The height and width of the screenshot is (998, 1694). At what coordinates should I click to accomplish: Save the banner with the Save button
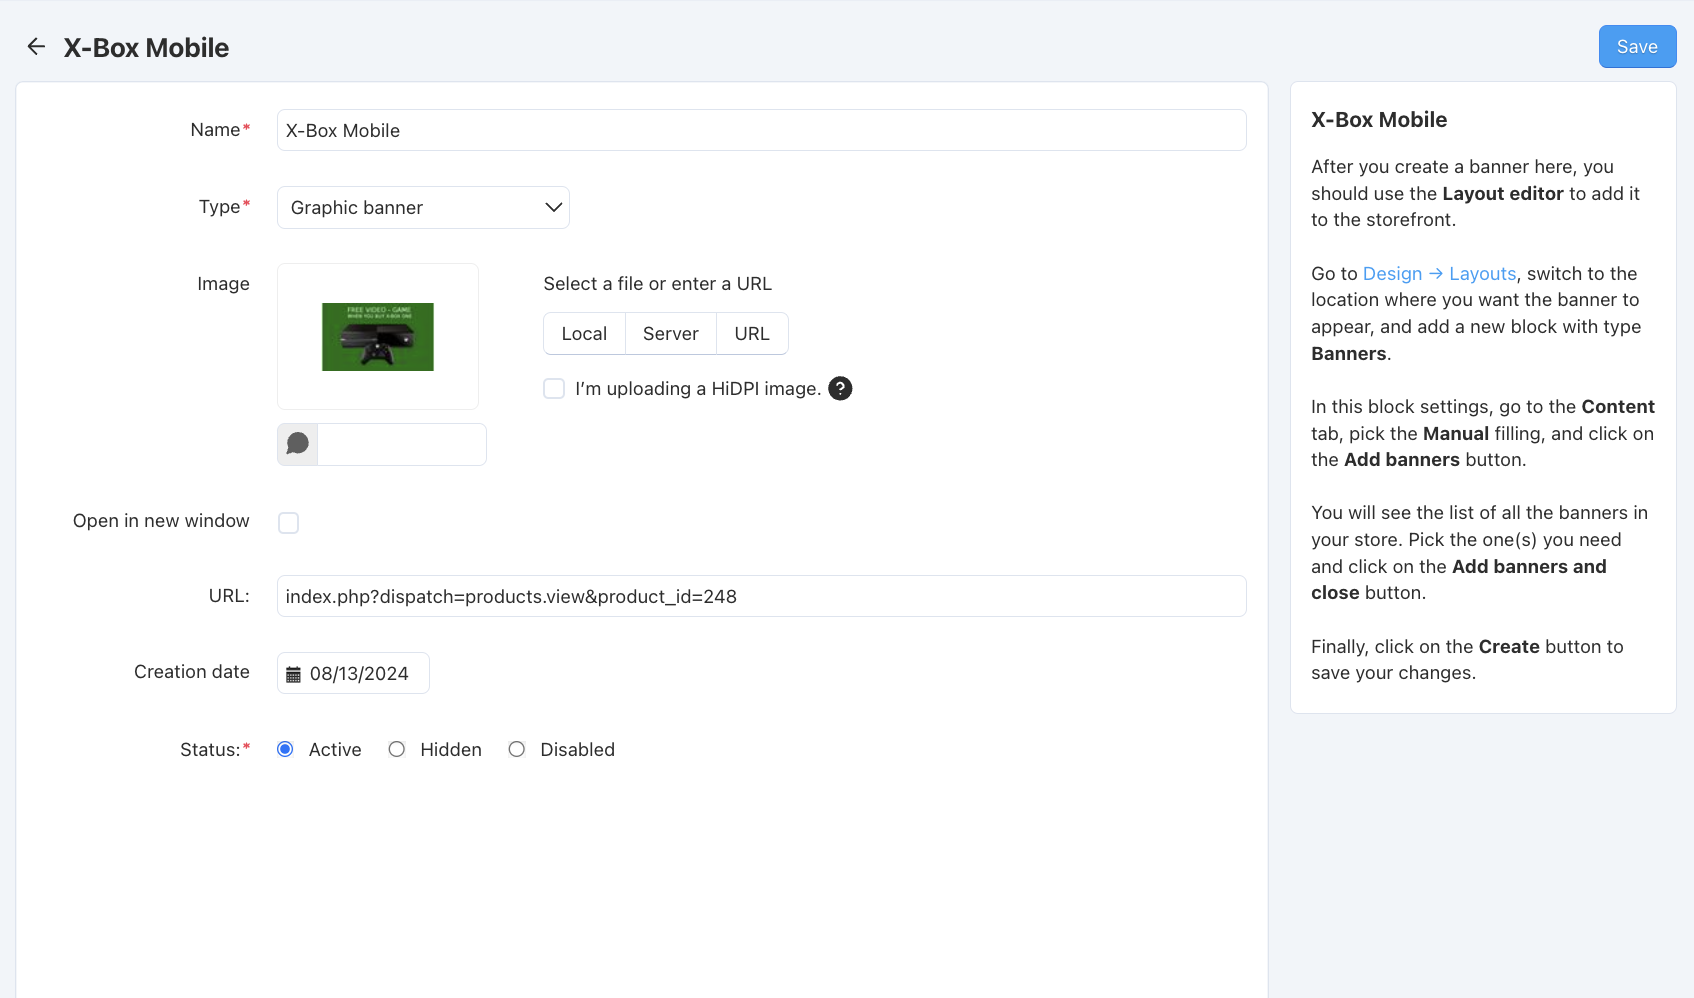tap(1637, 47)
